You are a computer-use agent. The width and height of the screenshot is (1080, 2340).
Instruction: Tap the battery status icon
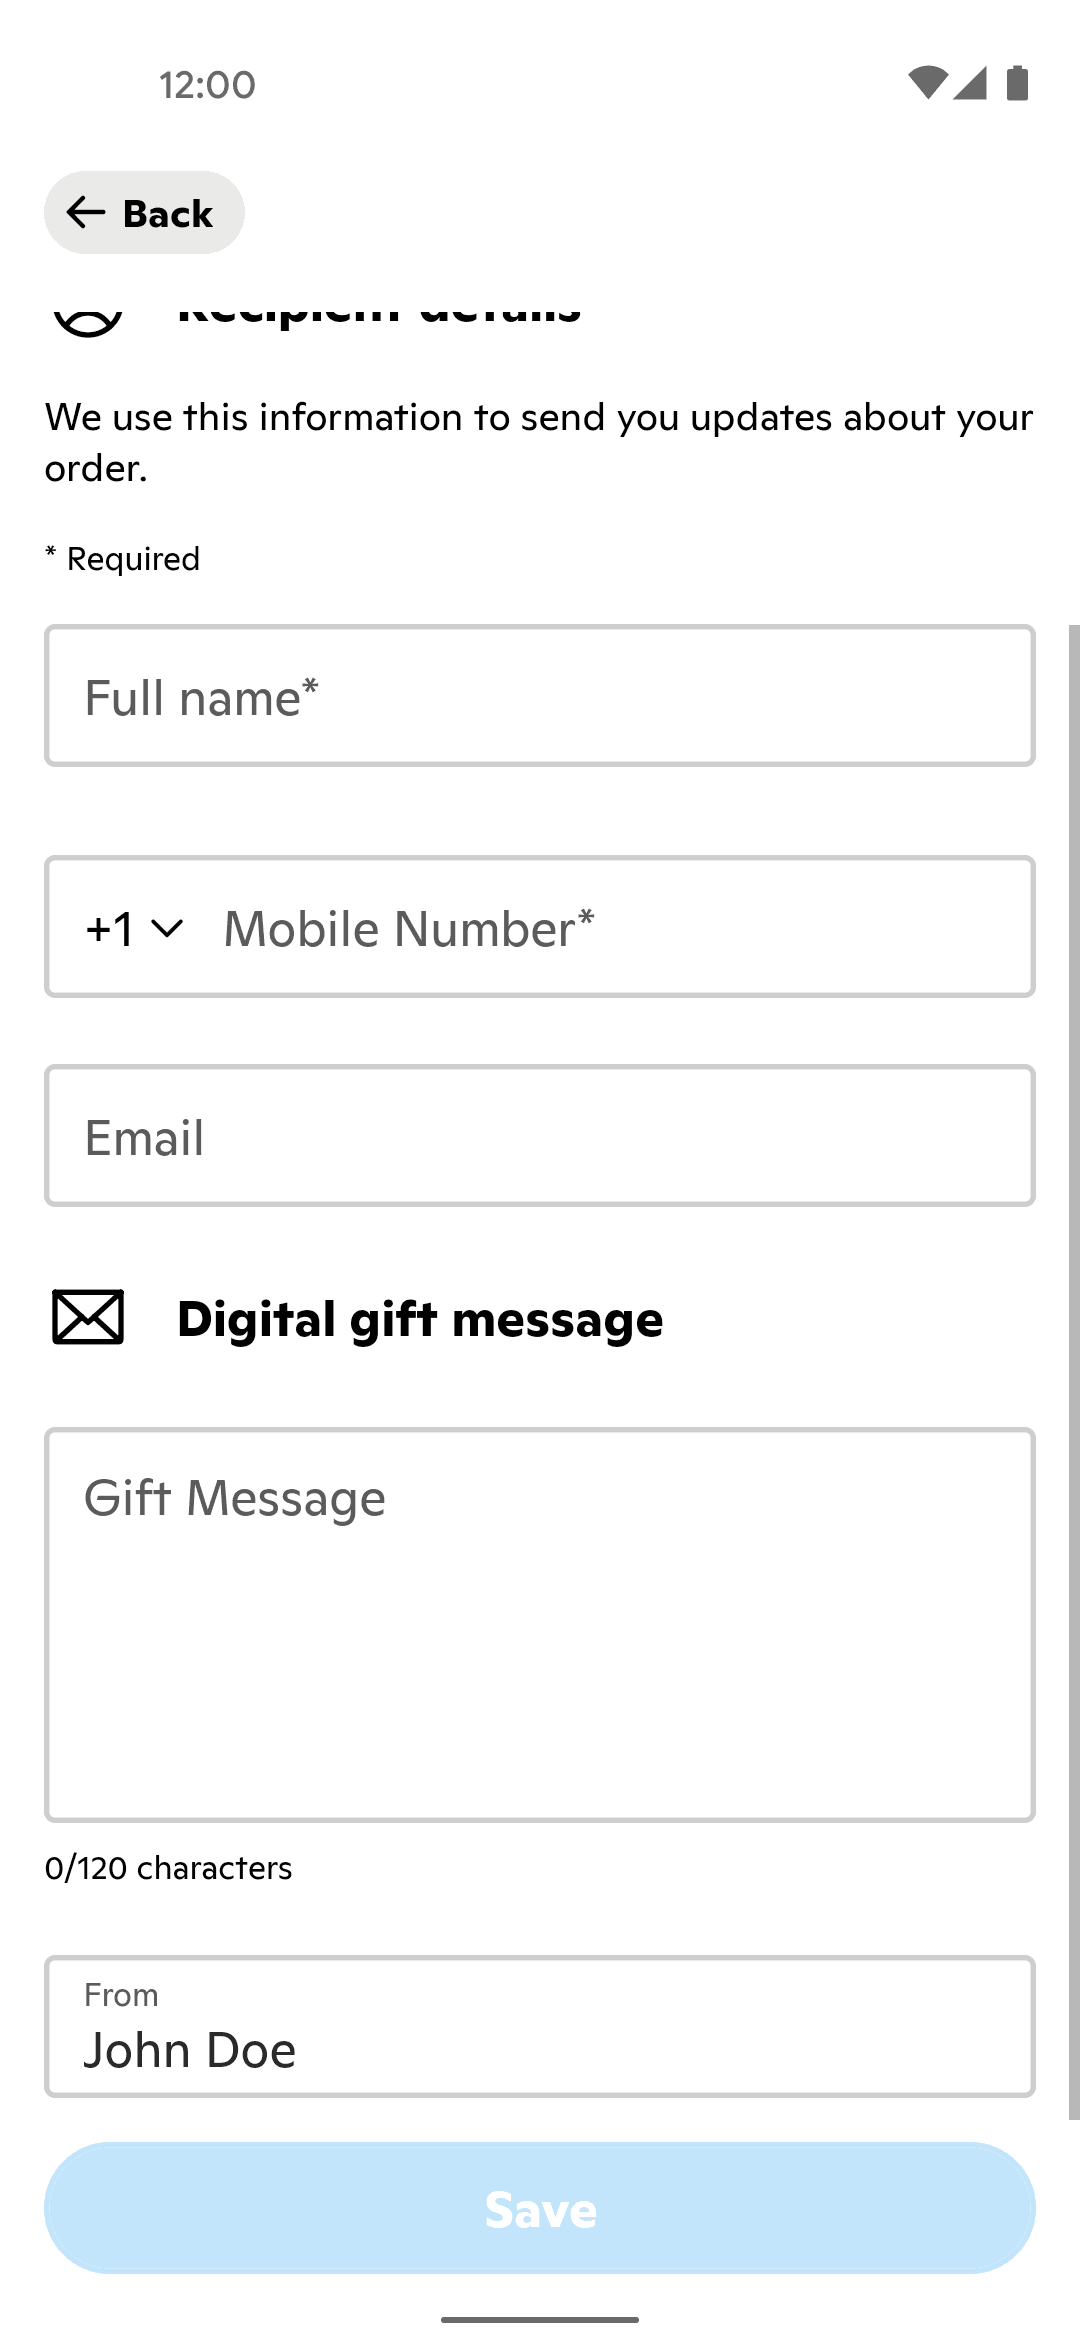[1017, 83]
